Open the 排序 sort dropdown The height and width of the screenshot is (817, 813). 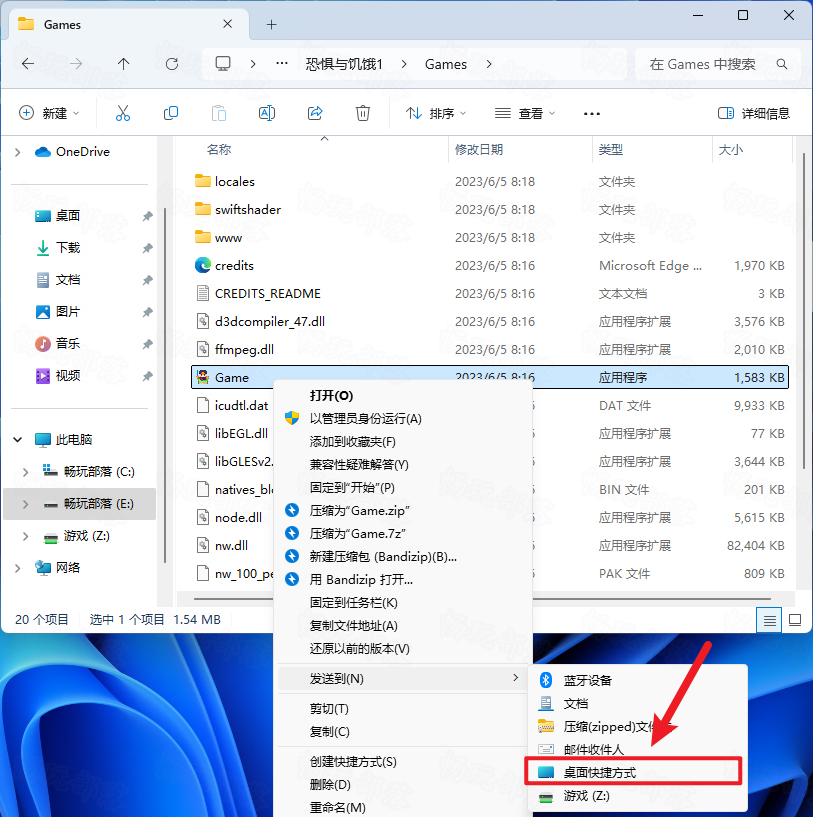(436, 113)
